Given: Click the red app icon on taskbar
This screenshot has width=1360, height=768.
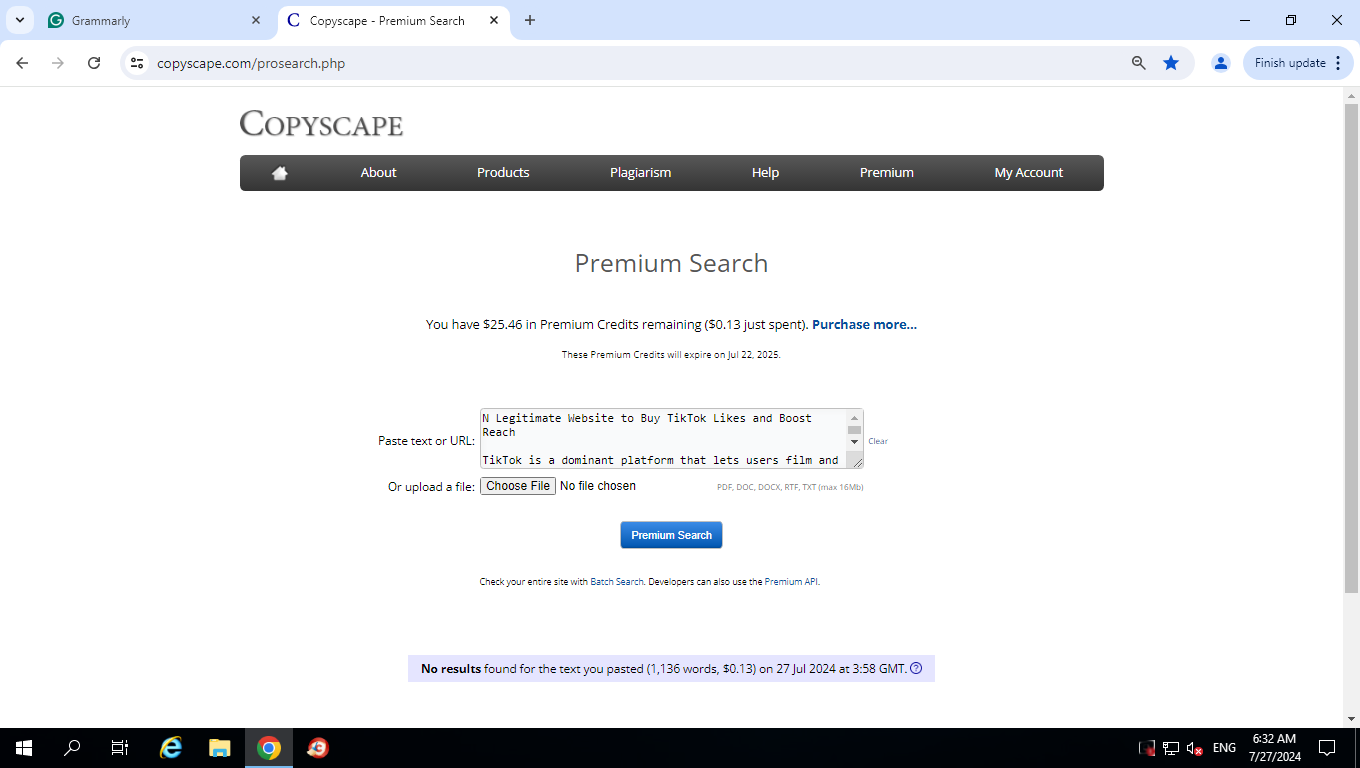Looking at the screenshot, I should pos(318,748).
